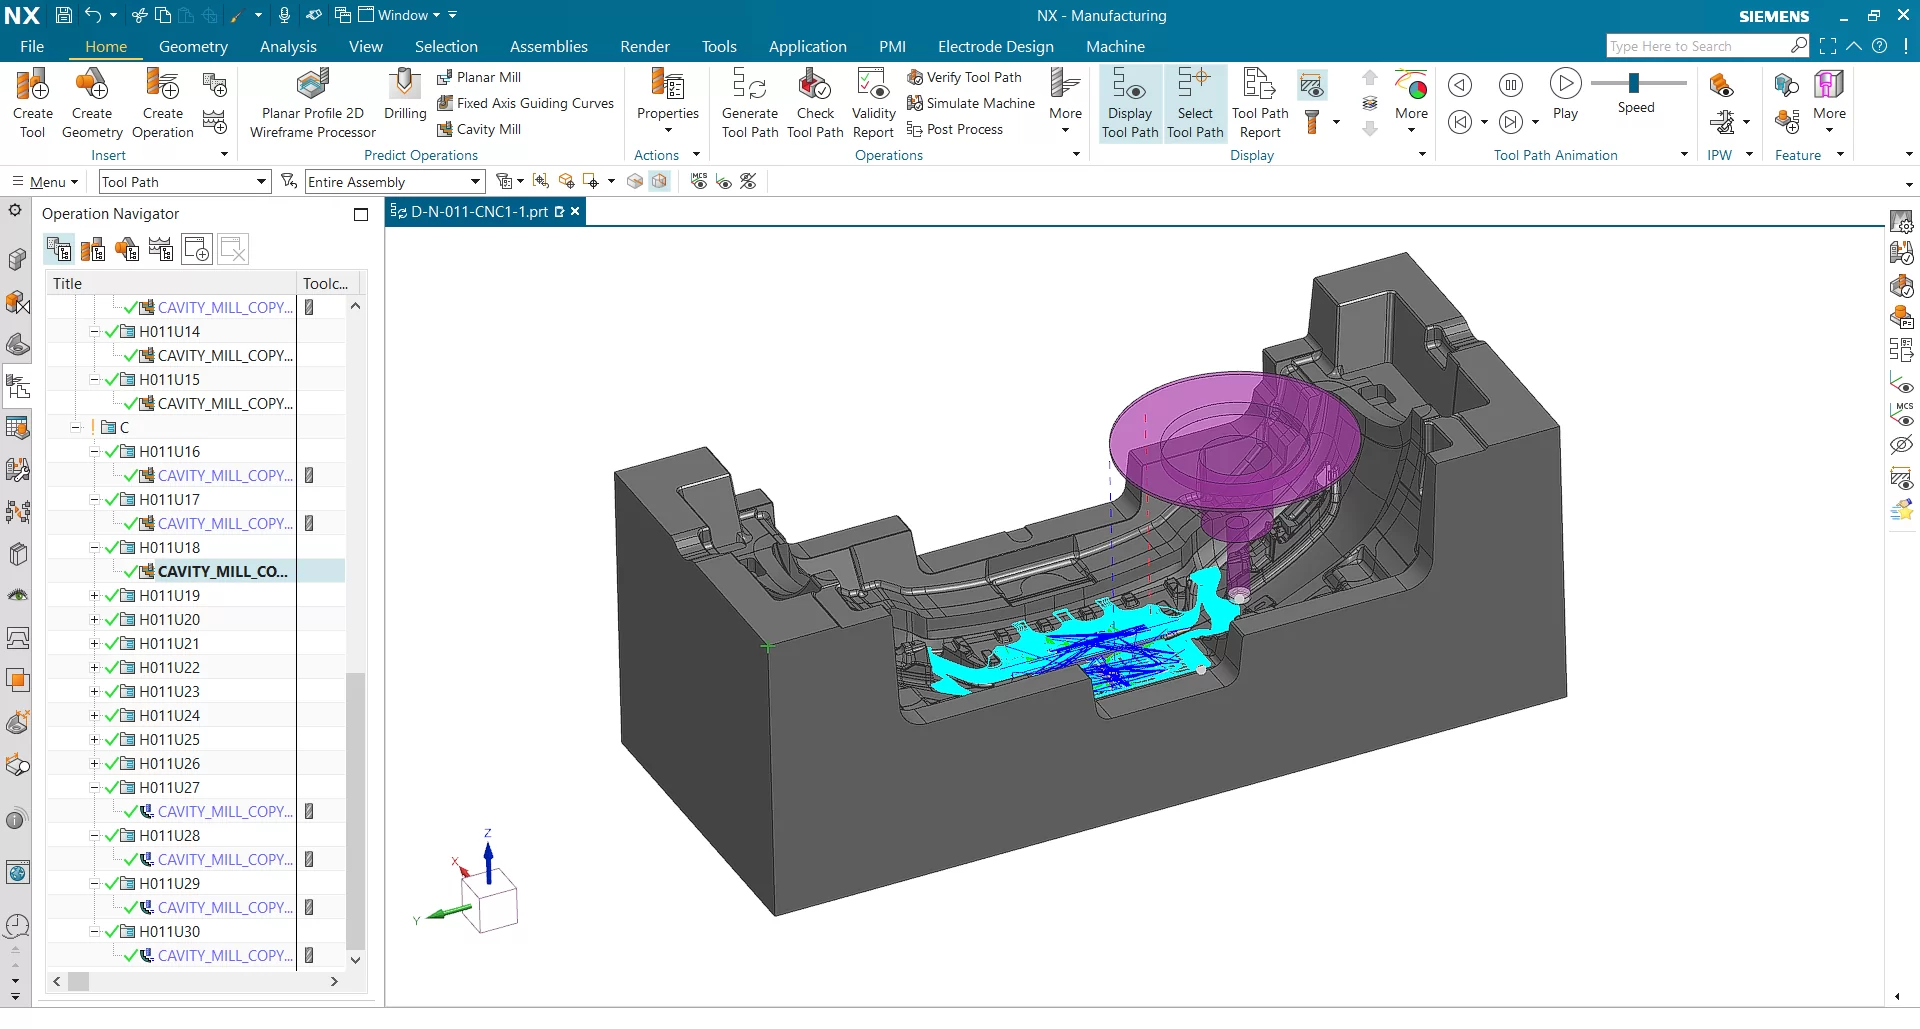Click Post Process
This screenshot has width=1920, height=1029.
(954, 129)
